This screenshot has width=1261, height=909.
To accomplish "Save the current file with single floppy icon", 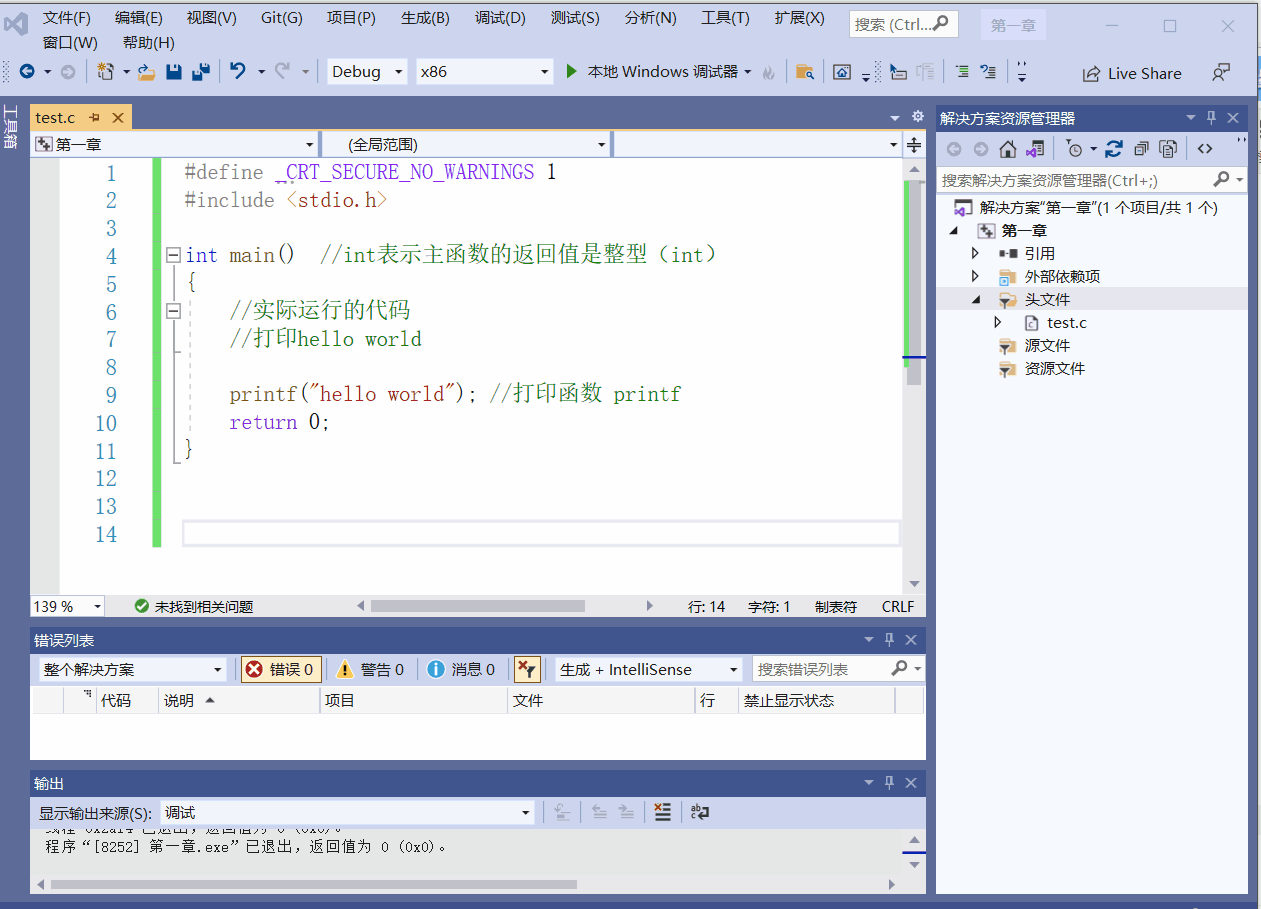I will [x=174, y=71].
